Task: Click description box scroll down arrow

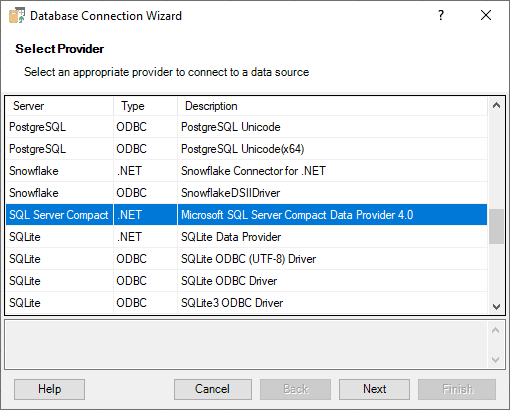Action: pyautogui.click(x=496, y=360)
